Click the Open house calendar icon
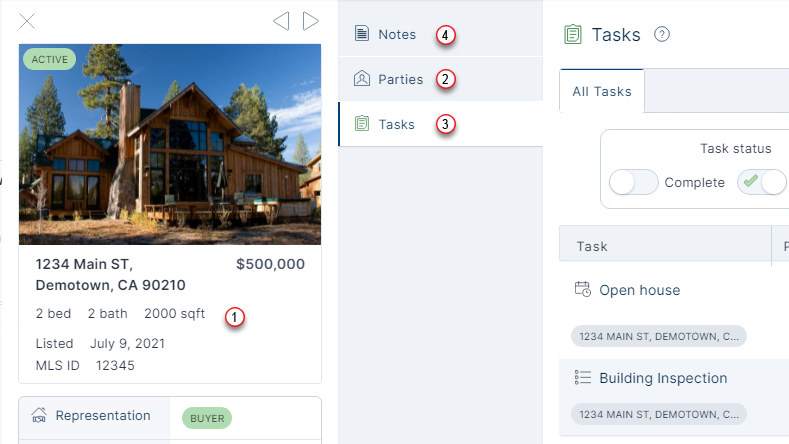 coord(583,290)
